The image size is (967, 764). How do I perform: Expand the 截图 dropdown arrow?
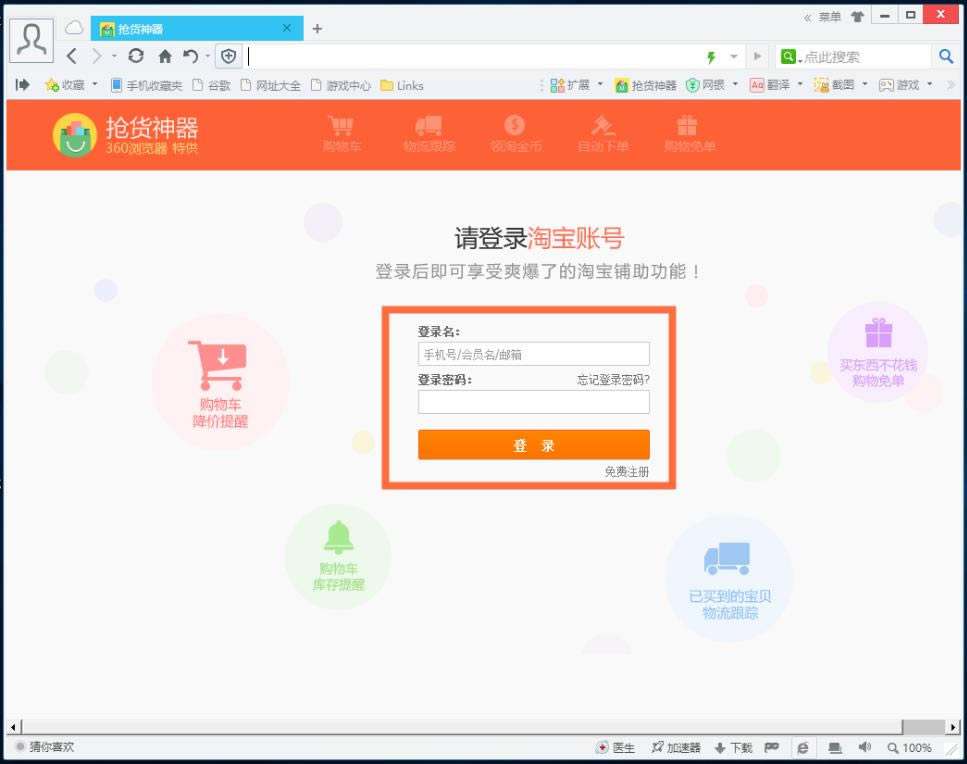pyautogui.click(x=865, y=84)
